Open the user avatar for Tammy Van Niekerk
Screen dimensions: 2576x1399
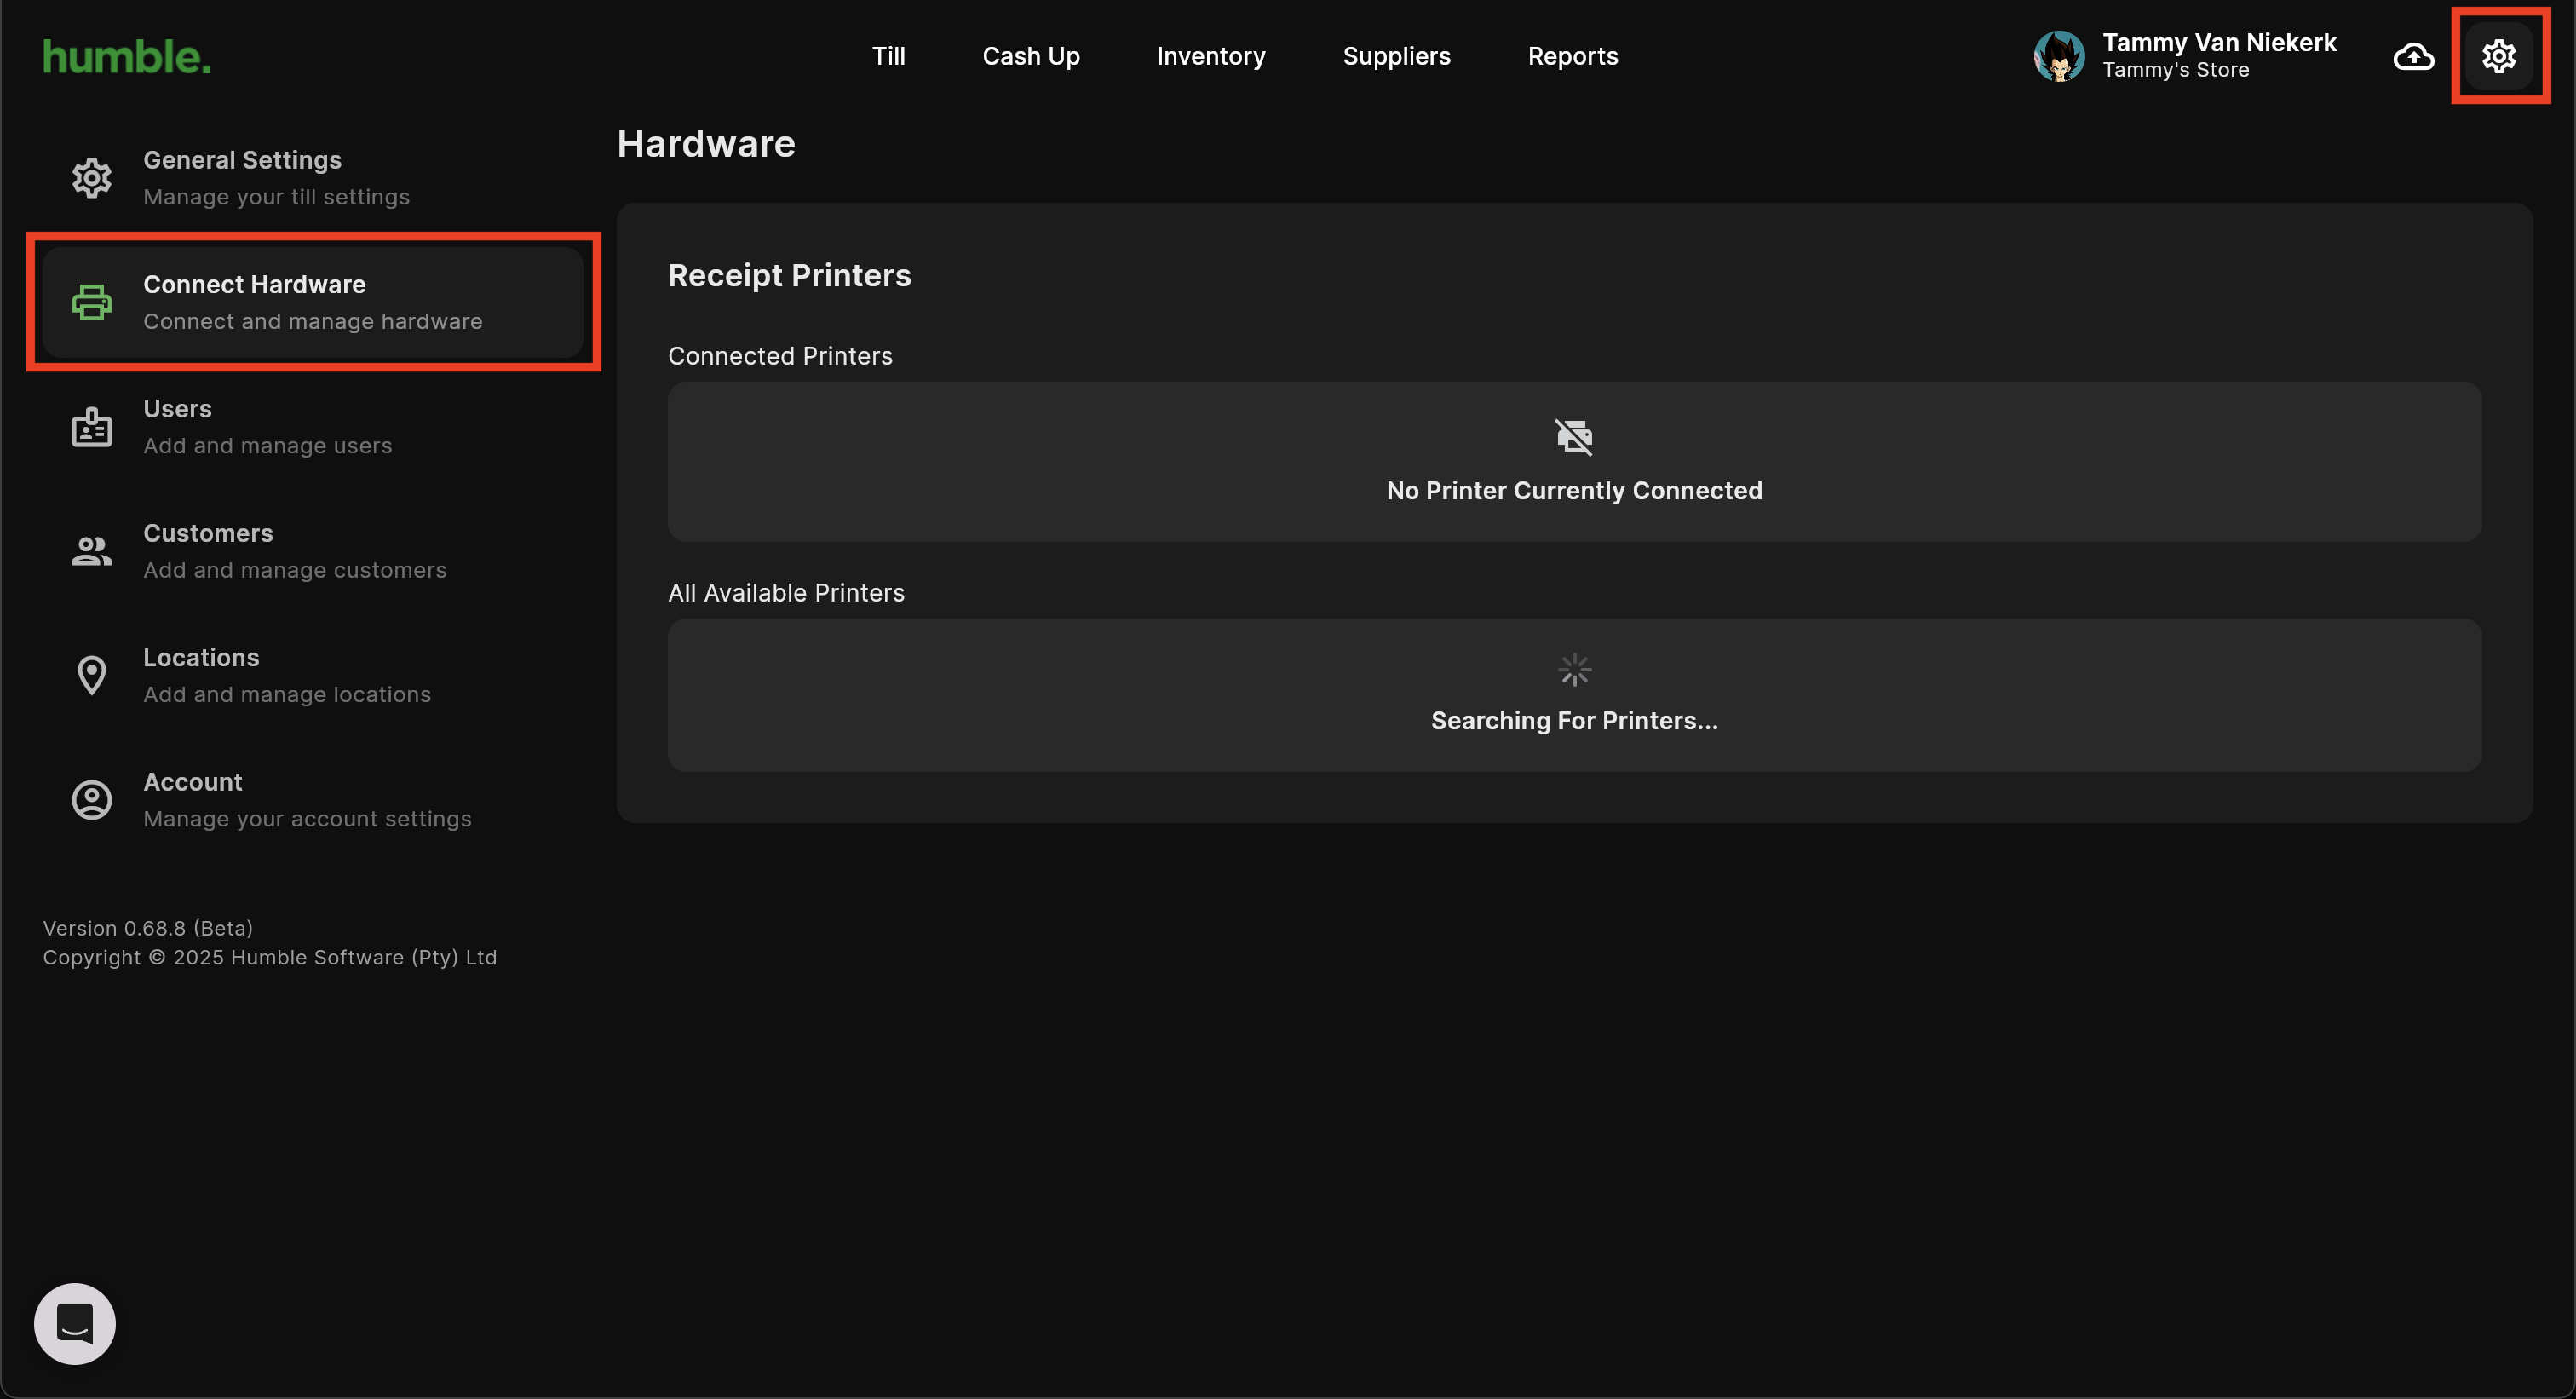[x=2059, y=56]
